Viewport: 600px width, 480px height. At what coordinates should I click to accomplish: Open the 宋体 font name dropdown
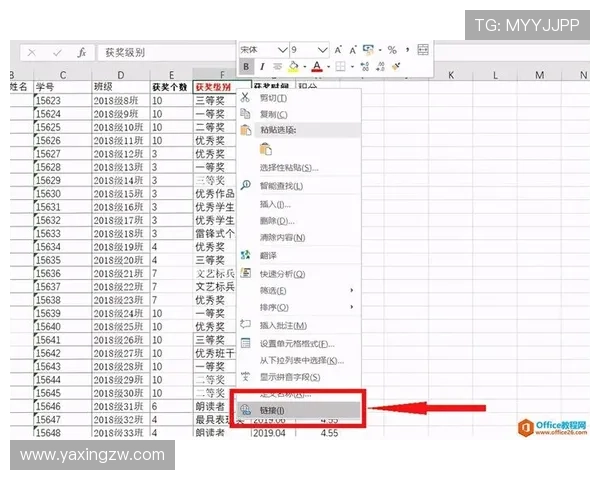tap(282, 50)
